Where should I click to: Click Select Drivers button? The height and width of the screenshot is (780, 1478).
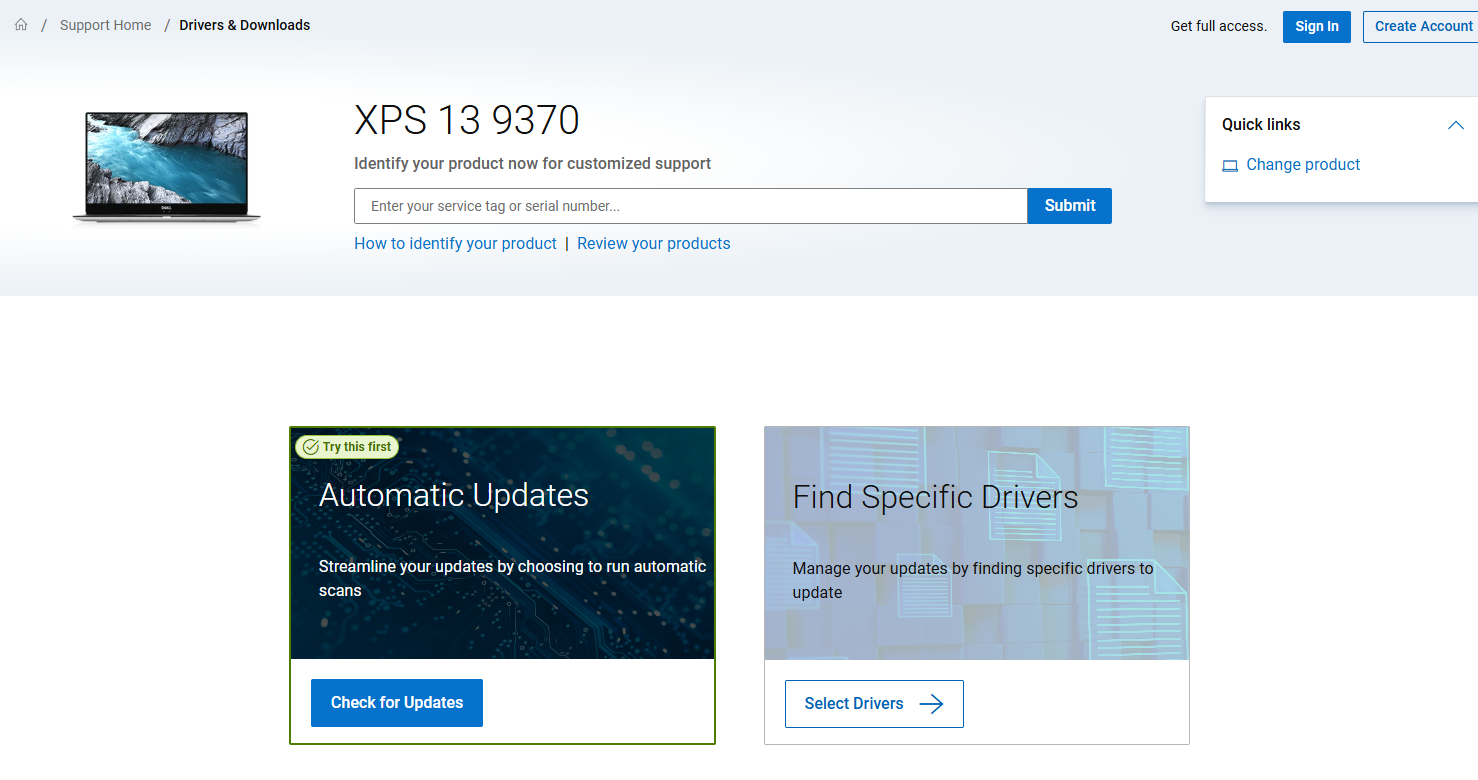click(874, 704)
